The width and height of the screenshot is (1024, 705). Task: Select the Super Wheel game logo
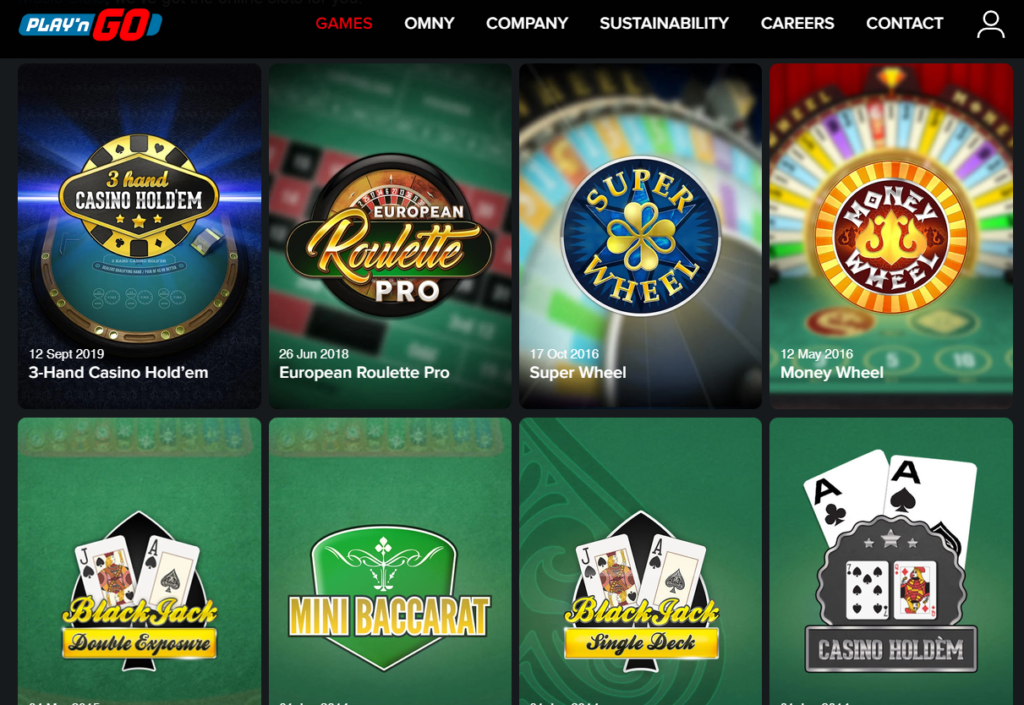641,236
